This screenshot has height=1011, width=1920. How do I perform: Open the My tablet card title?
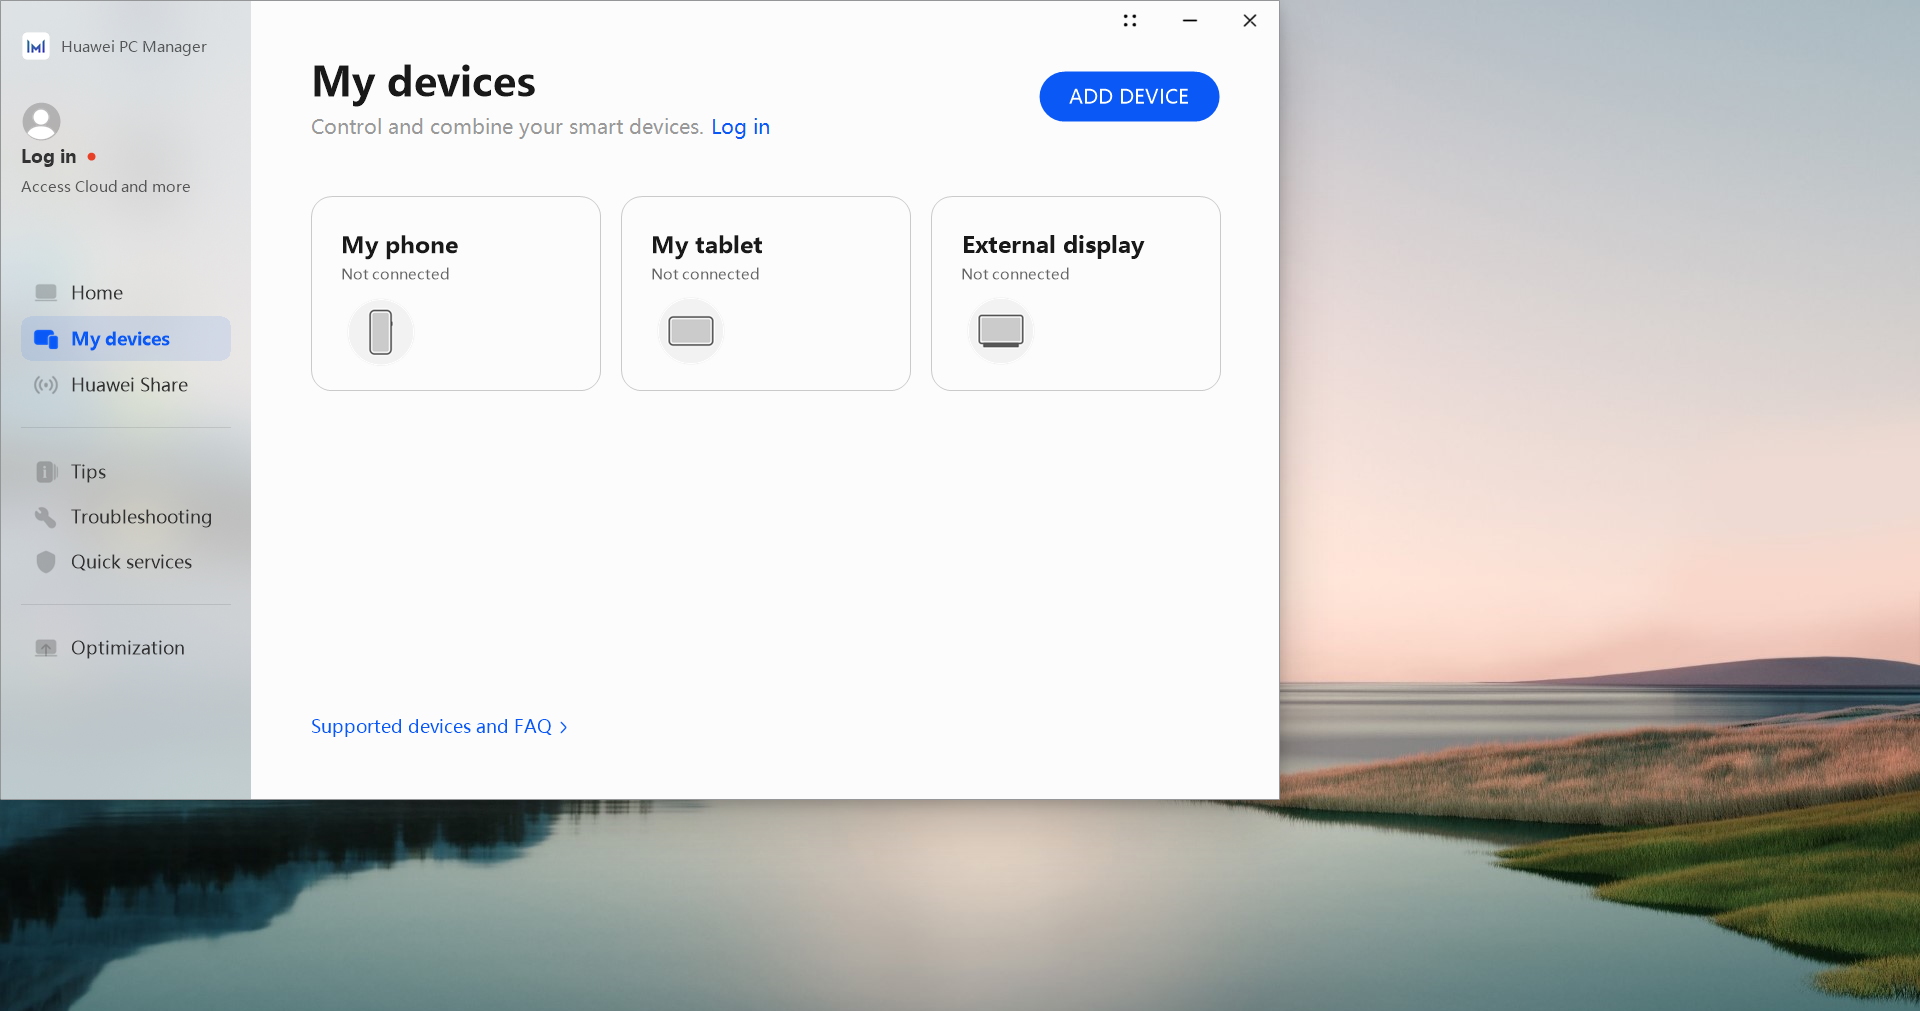(707, 245)
